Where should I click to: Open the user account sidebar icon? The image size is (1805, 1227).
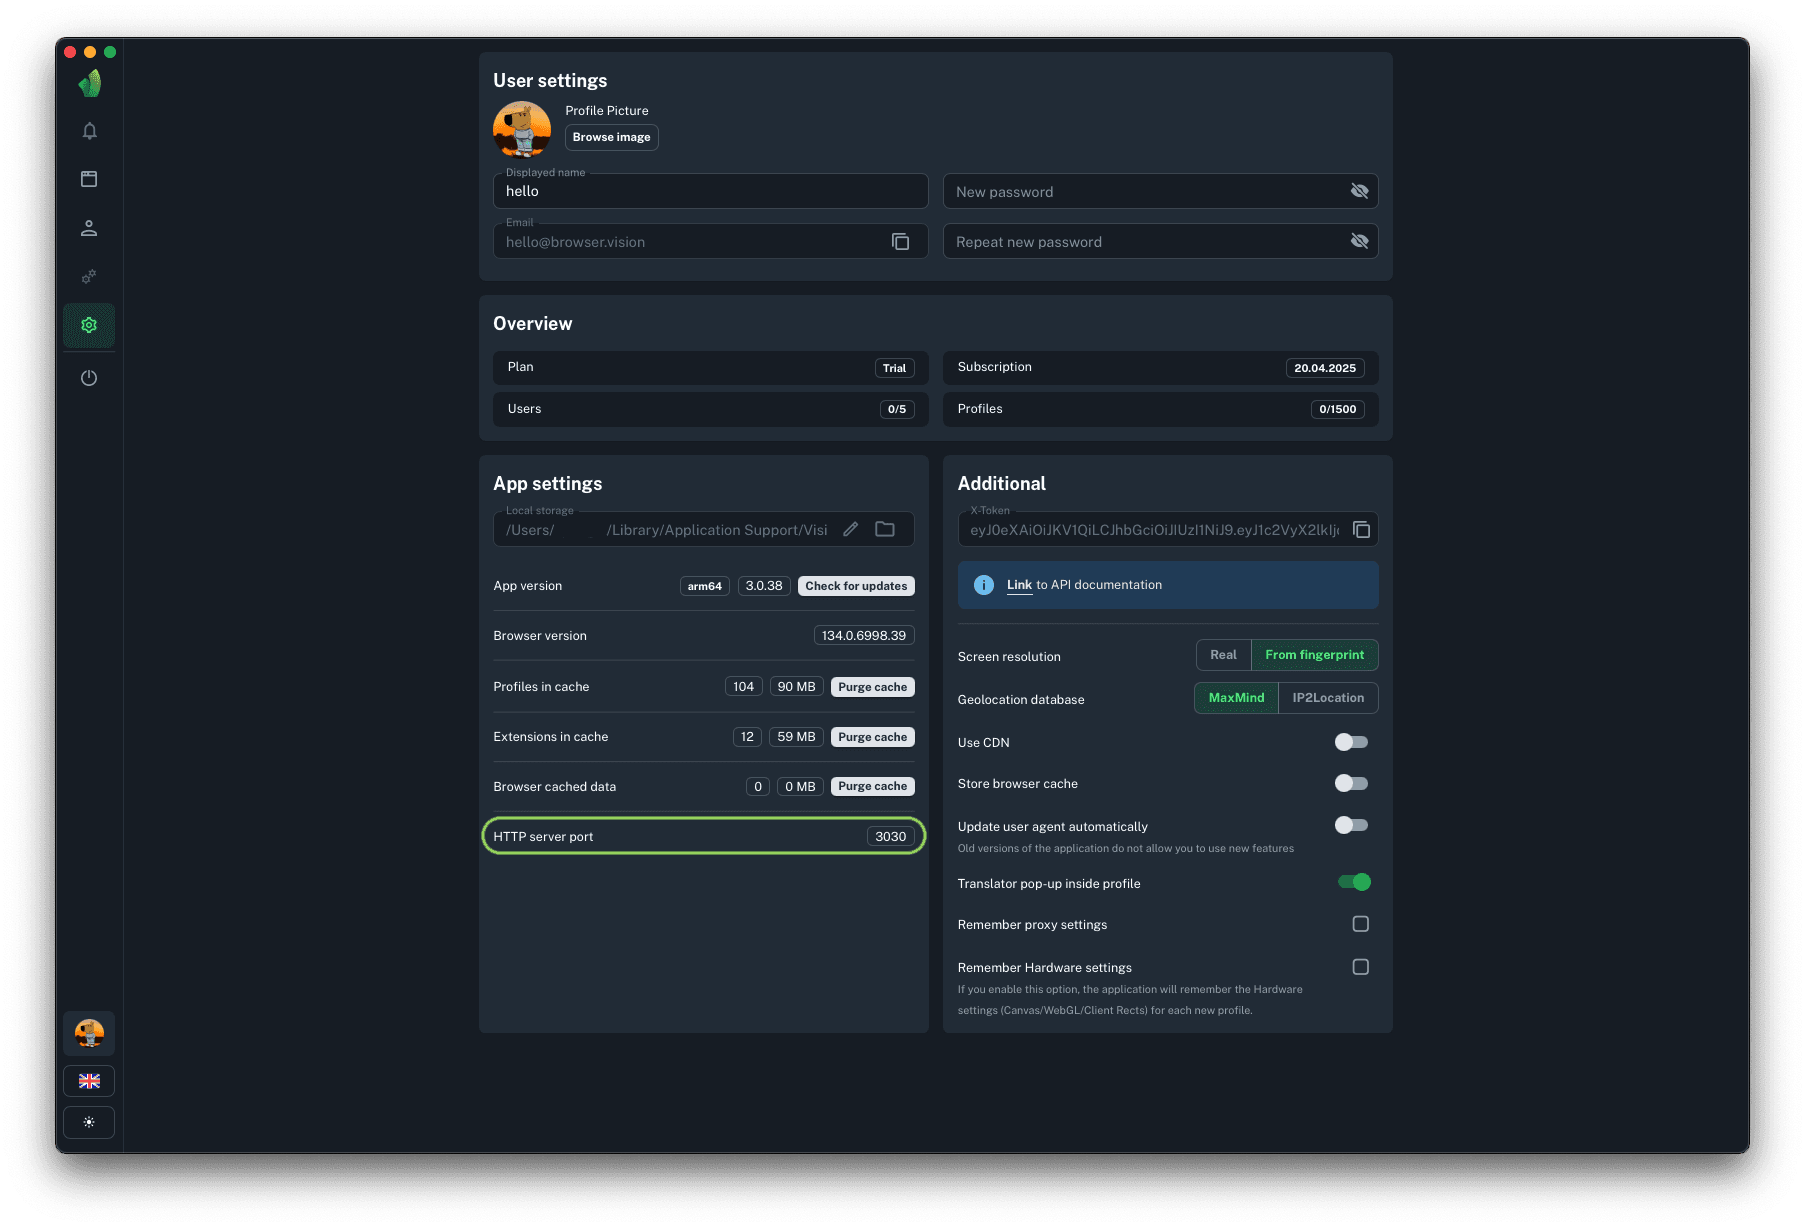(x=89, y=228)
